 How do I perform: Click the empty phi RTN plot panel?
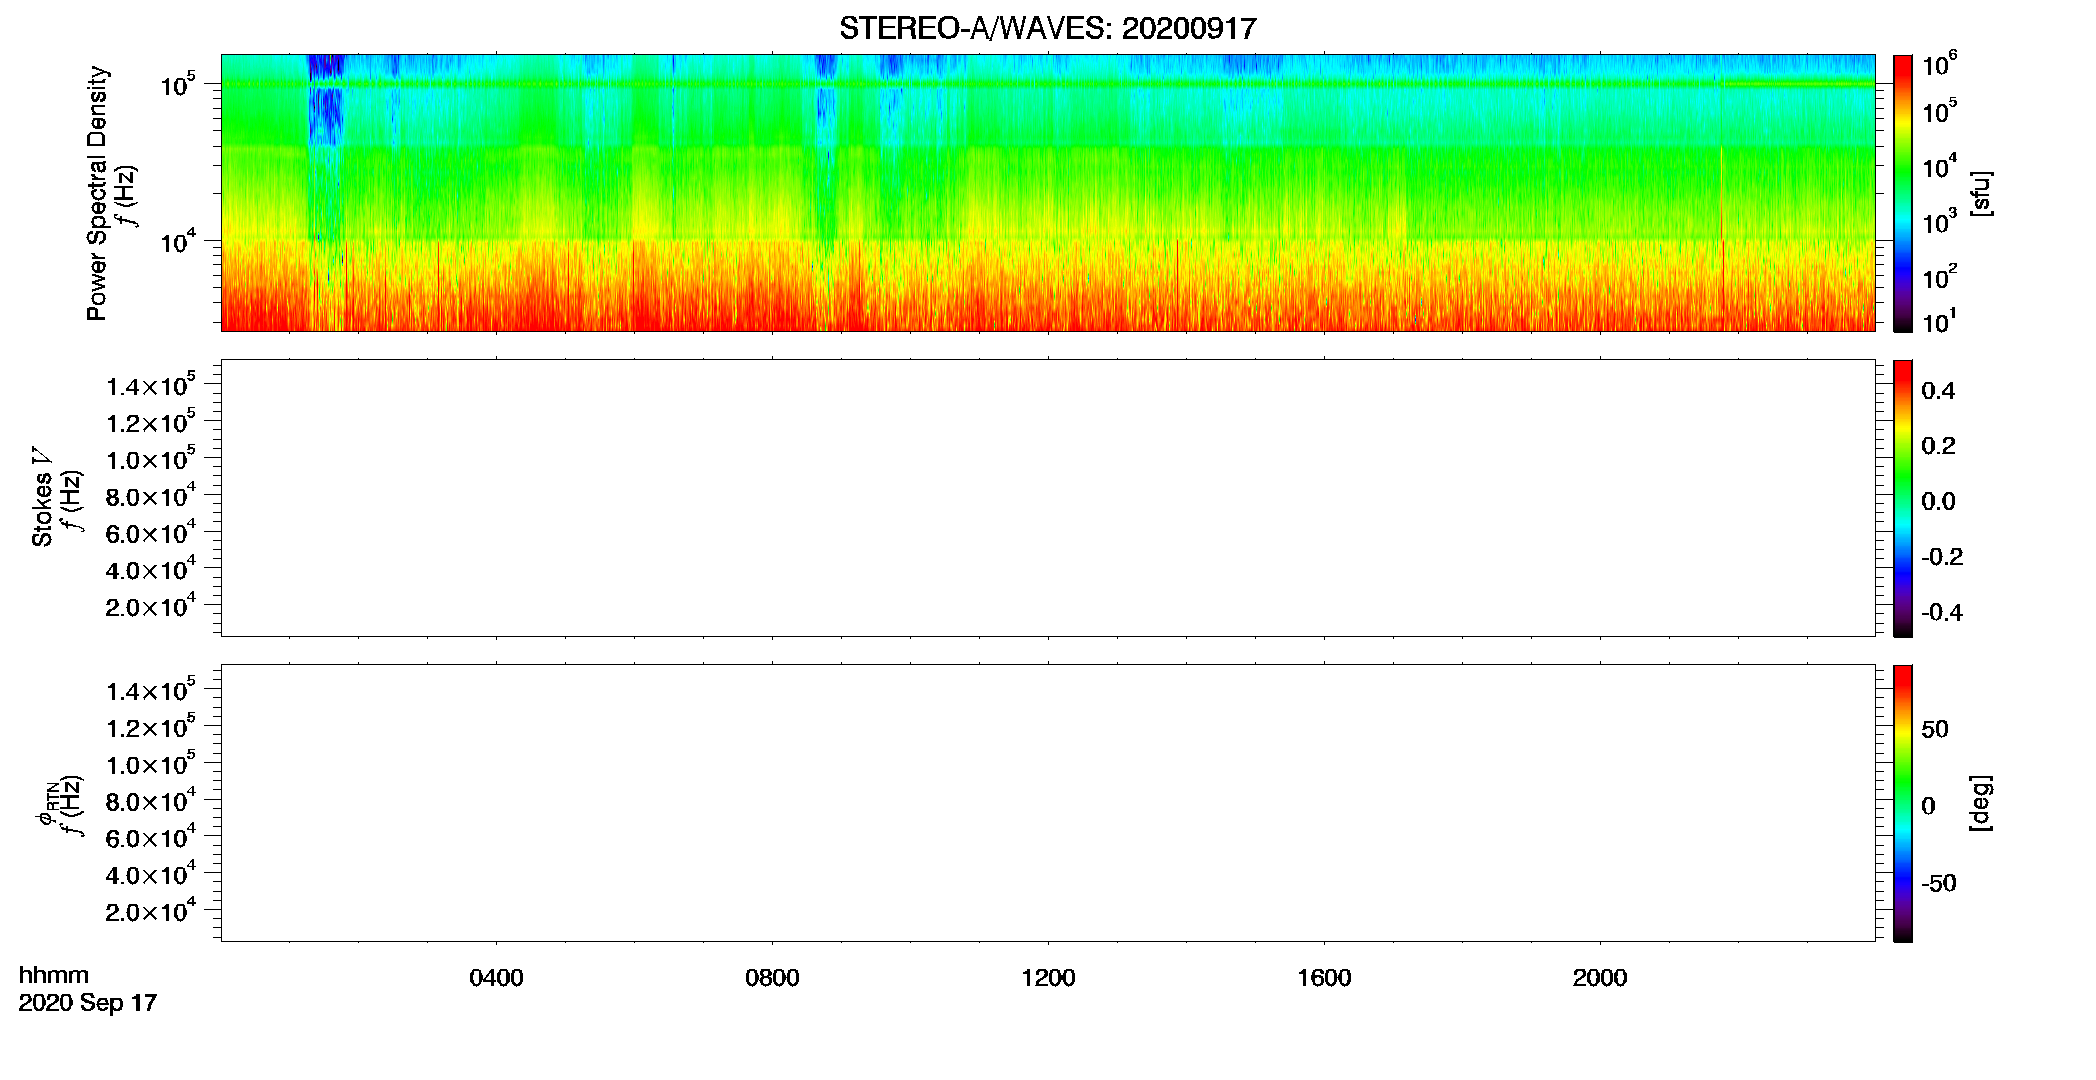pyautogui.click(x=1048, y=803)
